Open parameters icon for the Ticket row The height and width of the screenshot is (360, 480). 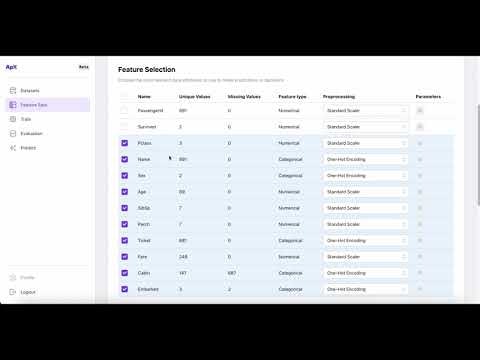pos(420,240)
